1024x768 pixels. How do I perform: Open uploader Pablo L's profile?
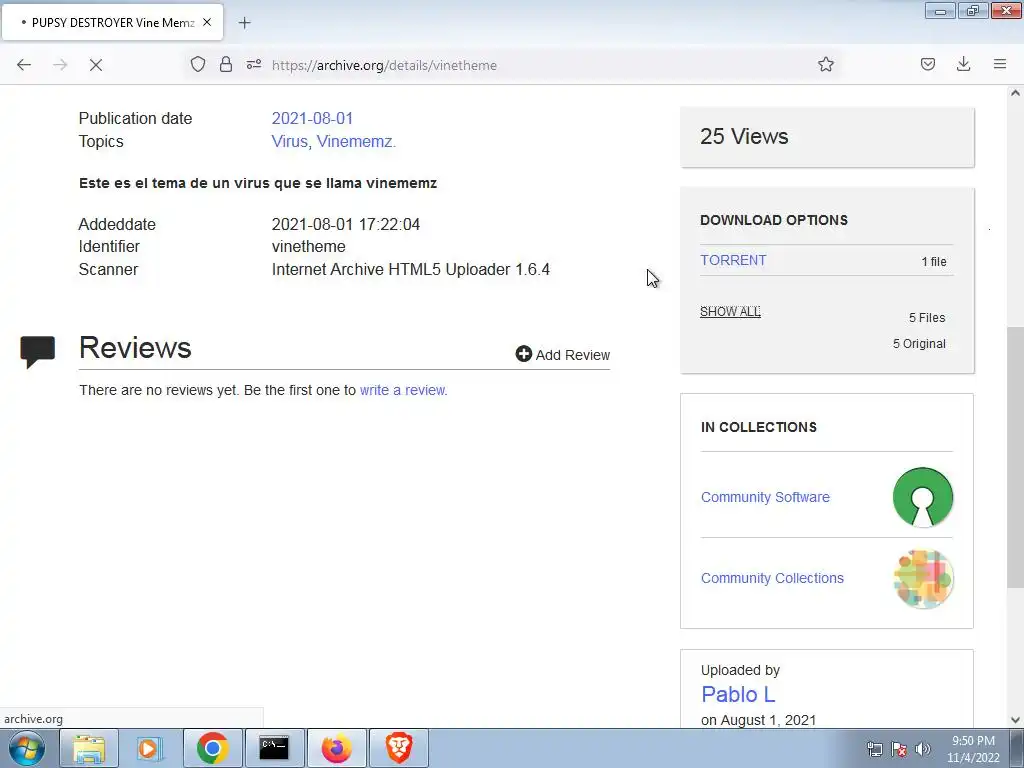point(738,694)
